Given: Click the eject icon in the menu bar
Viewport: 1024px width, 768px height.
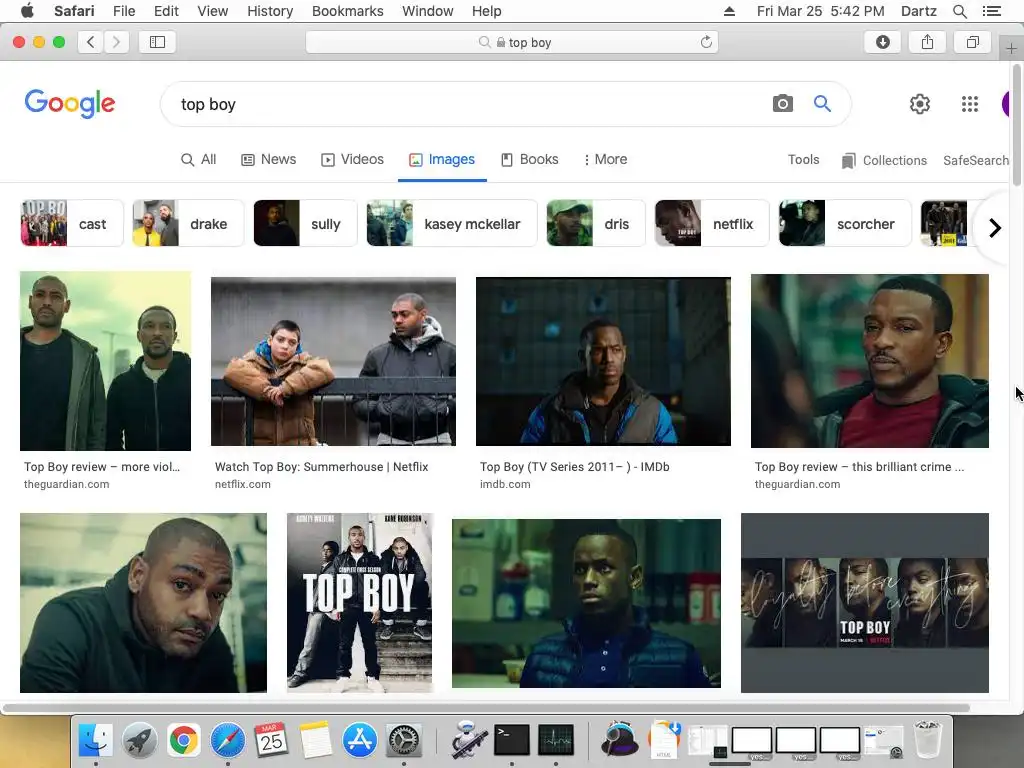Looking at the screenshot, I should tap(729, 11).
